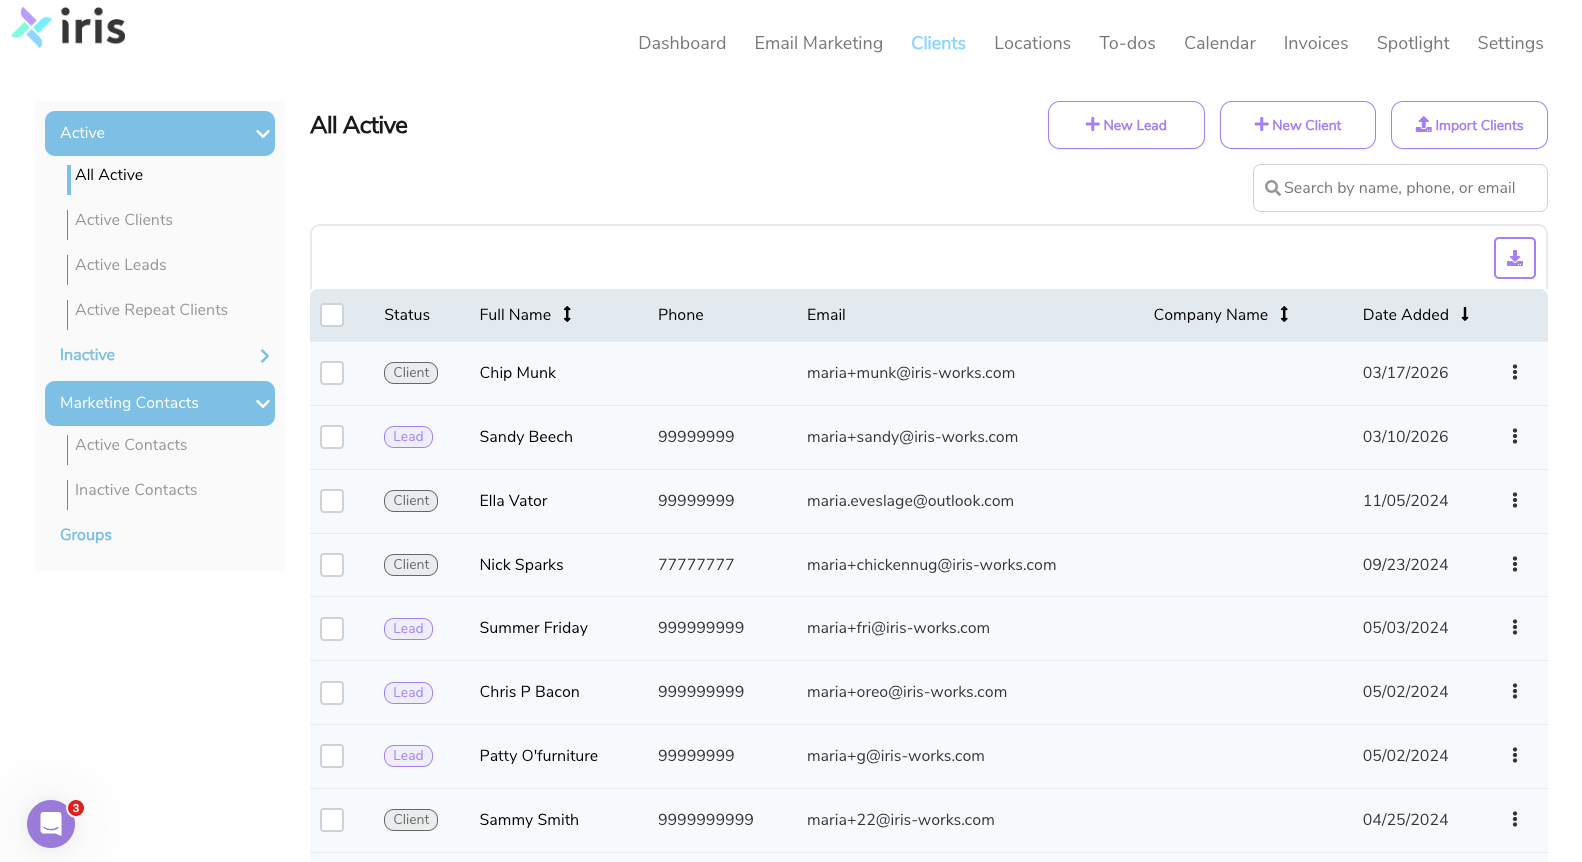Sort by Full Name arrow icon
This screenshot has width=1582, height=862.
click(x=567, y=314)
